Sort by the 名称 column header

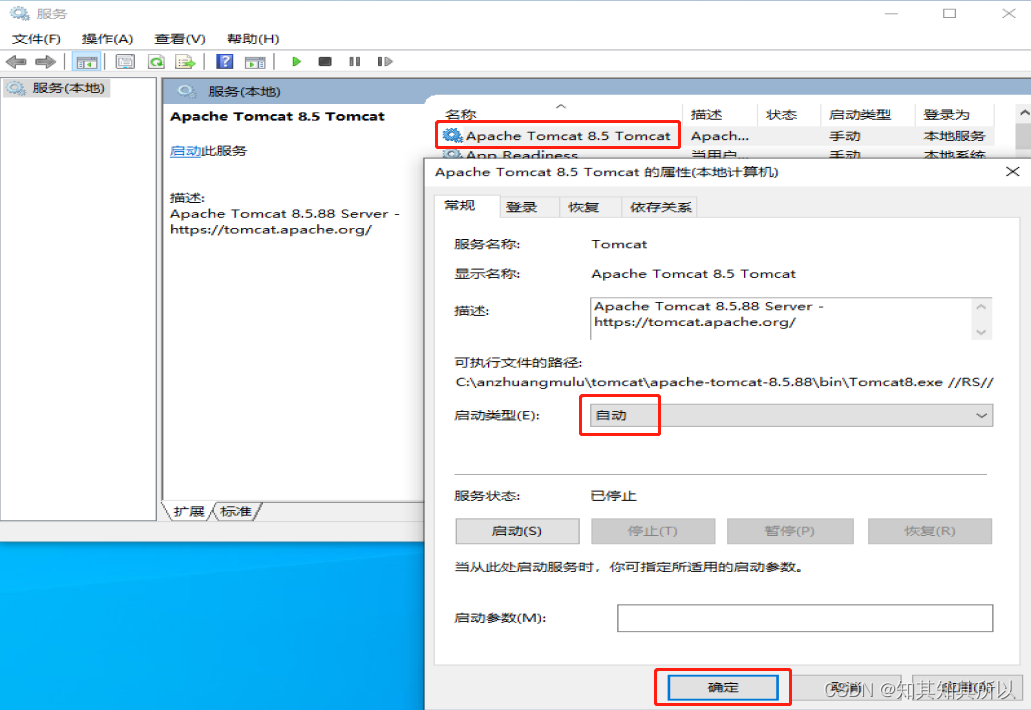[x=561, y=114]
